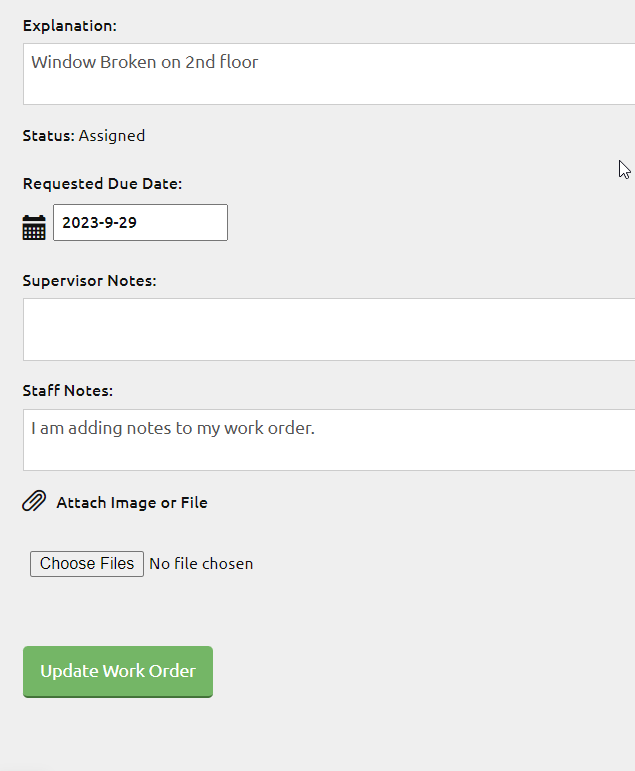Focus the empty Supervisor Notes text box
Image resolution: width=635 pixels, height=771 pixels.
click(328, 329)
